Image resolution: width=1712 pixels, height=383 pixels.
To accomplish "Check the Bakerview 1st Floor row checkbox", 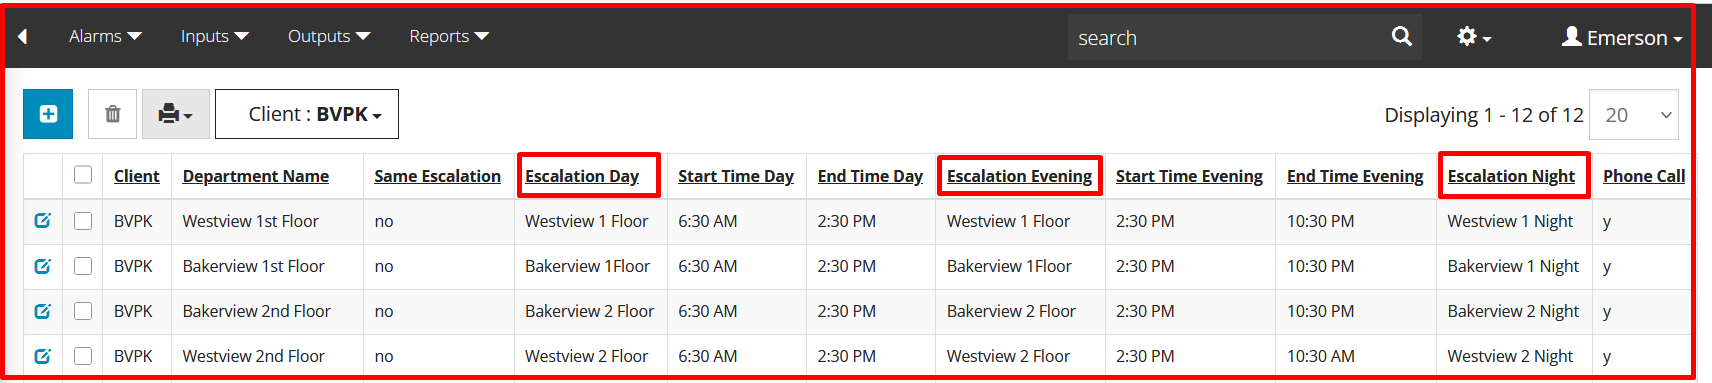I will pos(83,266).
